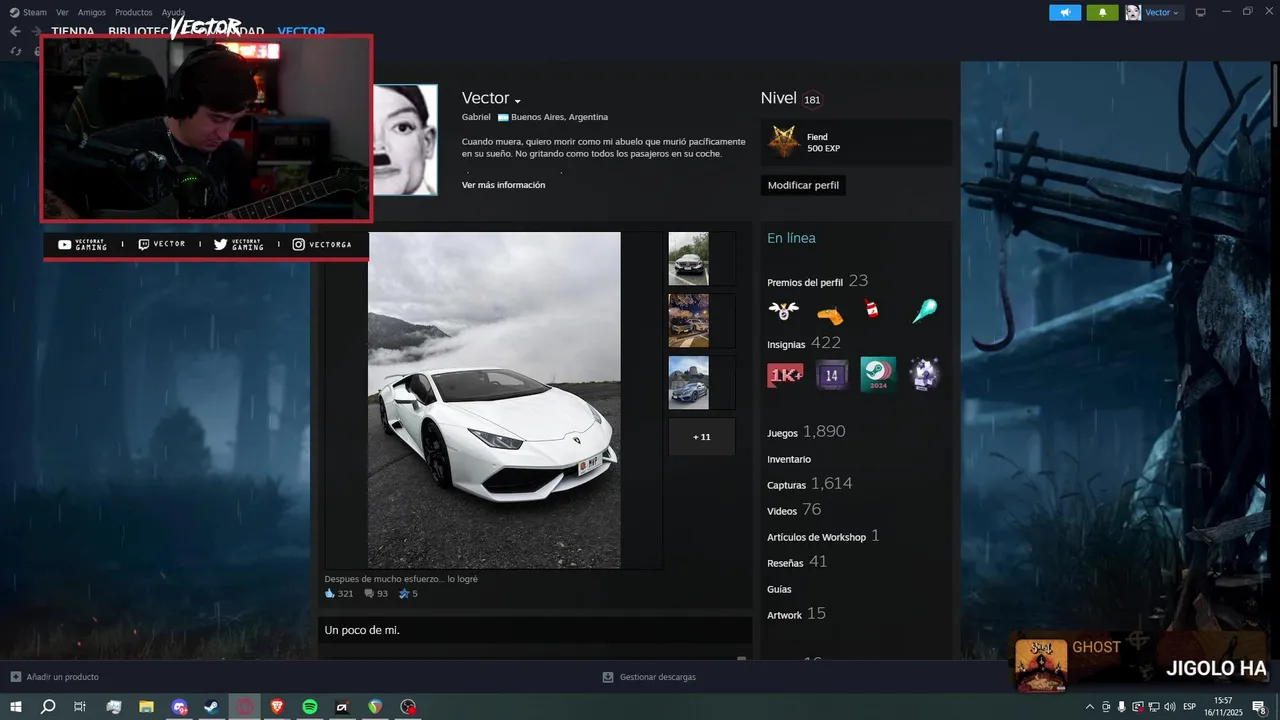The width and height of the screenshot is (1280, 720).
Task: Open the Steam announcements megaphone button
Action: click(x=1065, y=12)
